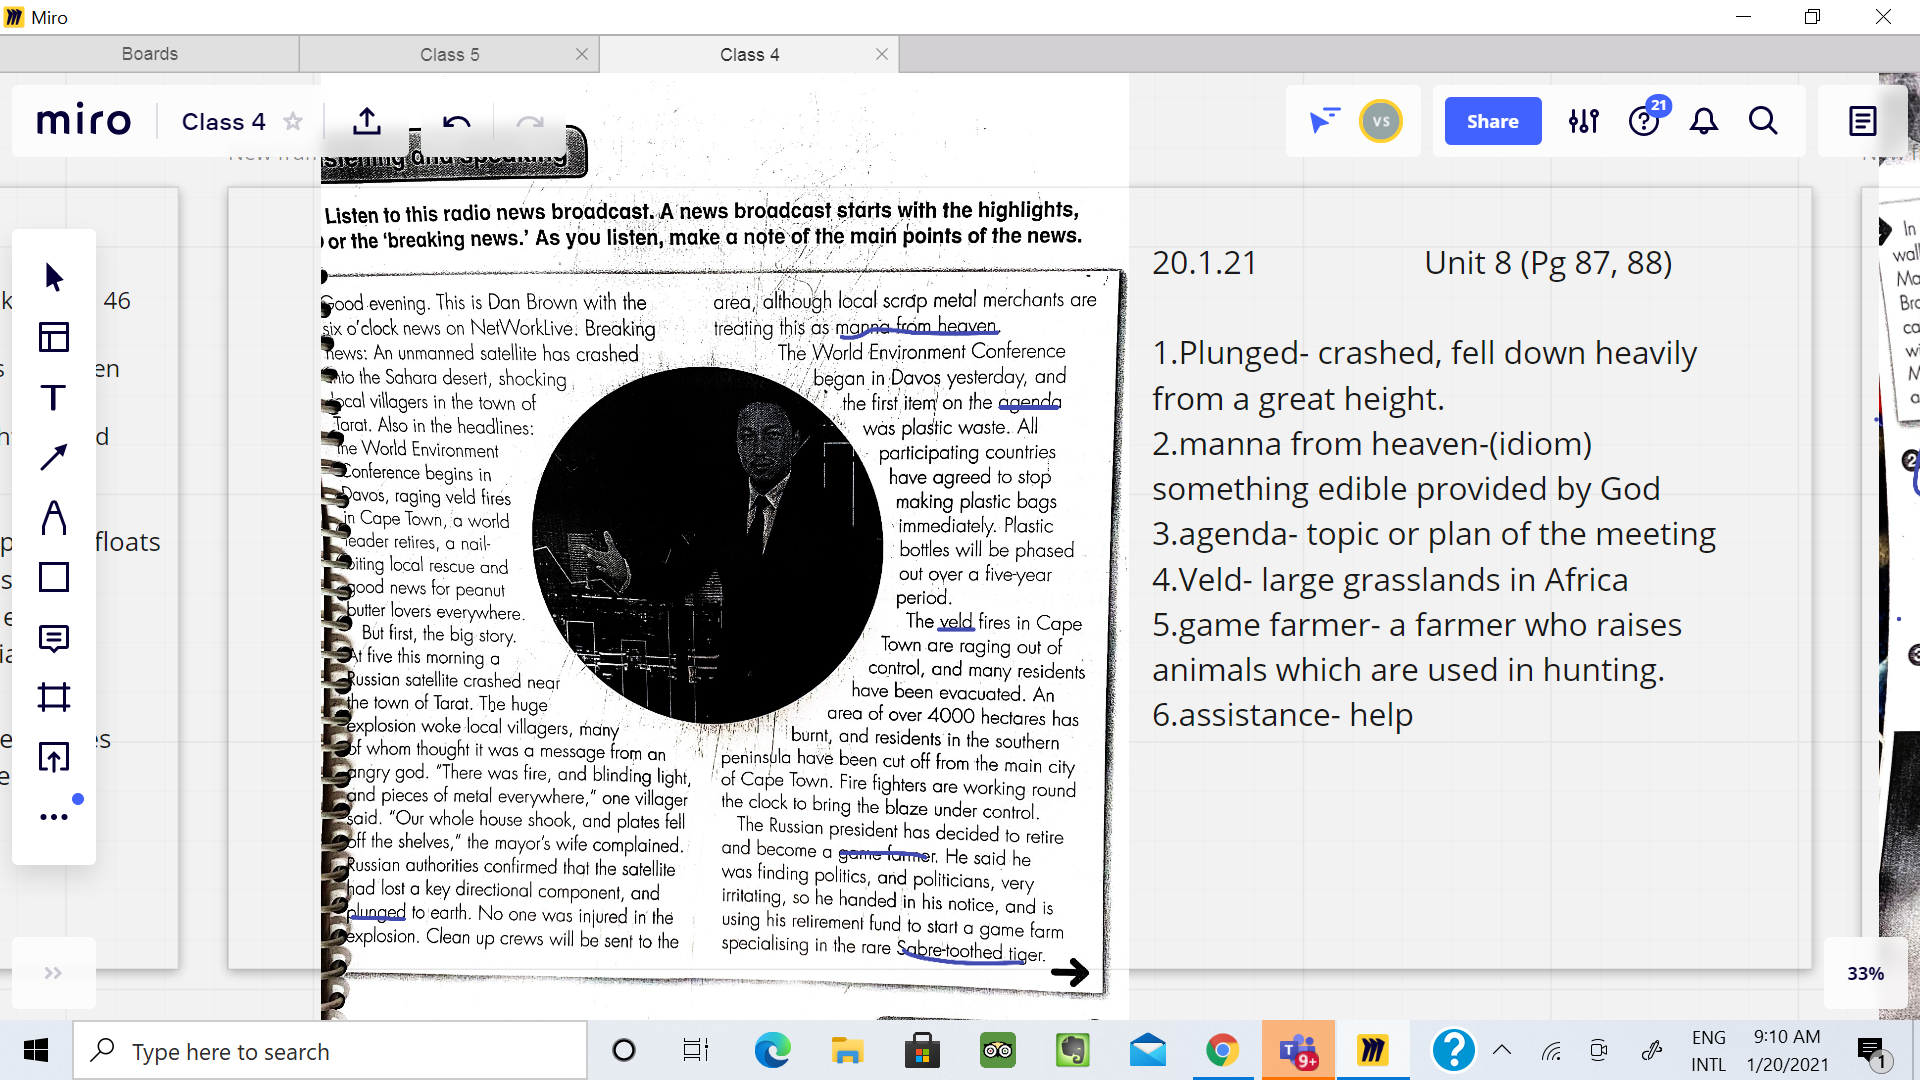
Task: Pick the Frame tool
Action: (54, 697)
